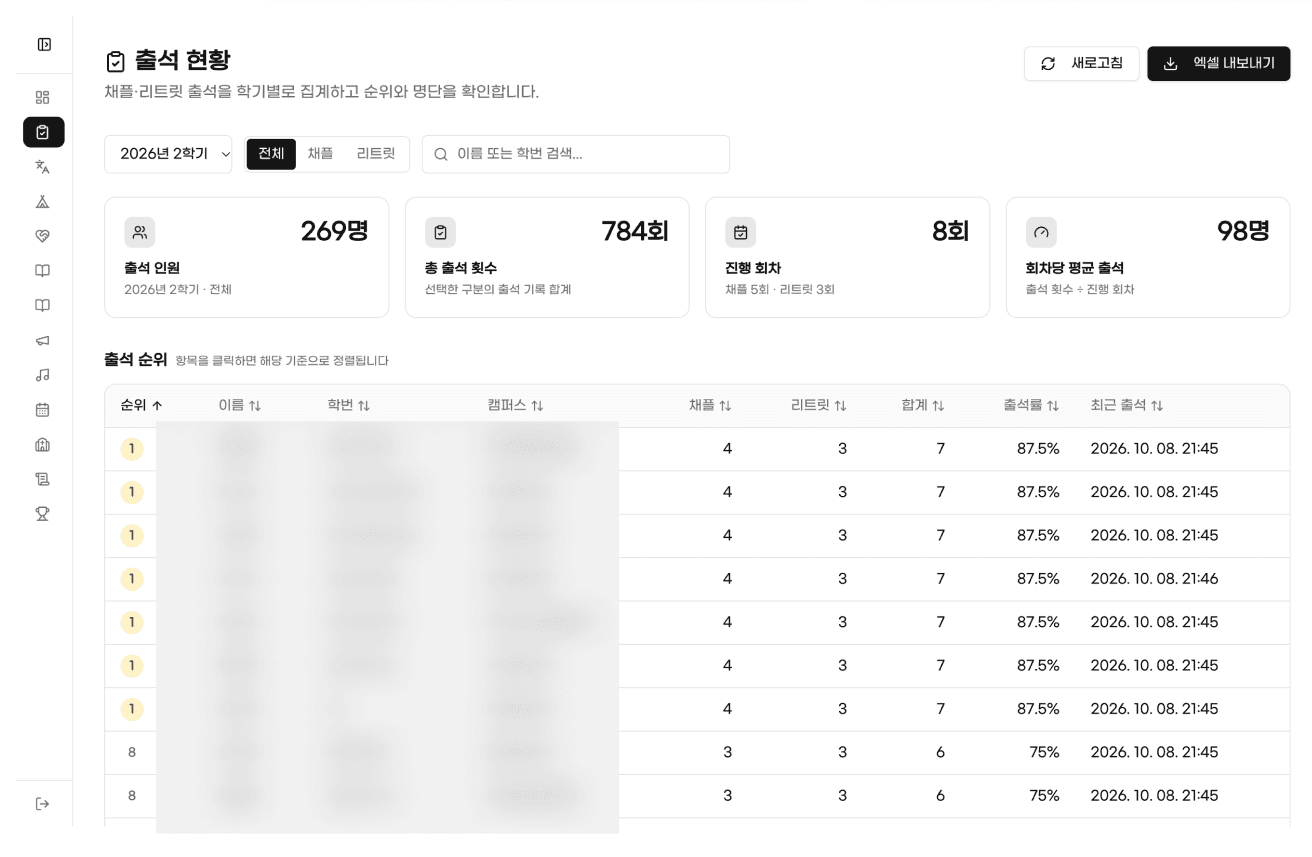Click the logout icon at sidebar bottom

point(43,803)
